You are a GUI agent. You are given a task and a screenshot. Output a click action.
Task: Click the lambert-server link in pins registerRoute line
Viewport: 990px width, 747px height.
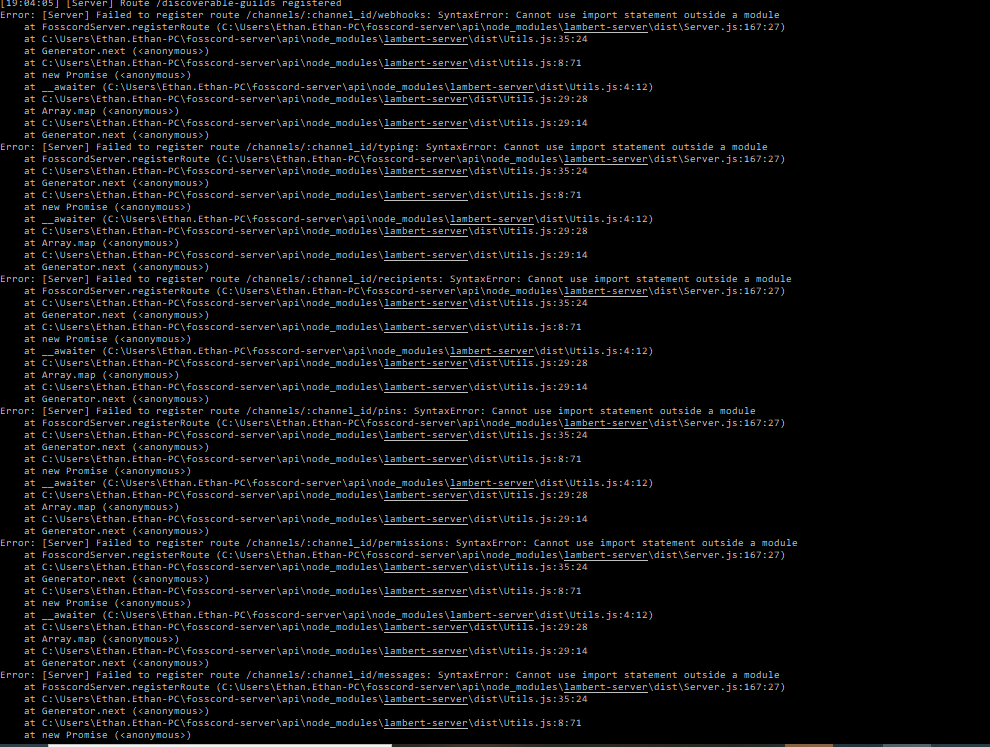click(605, 423)
